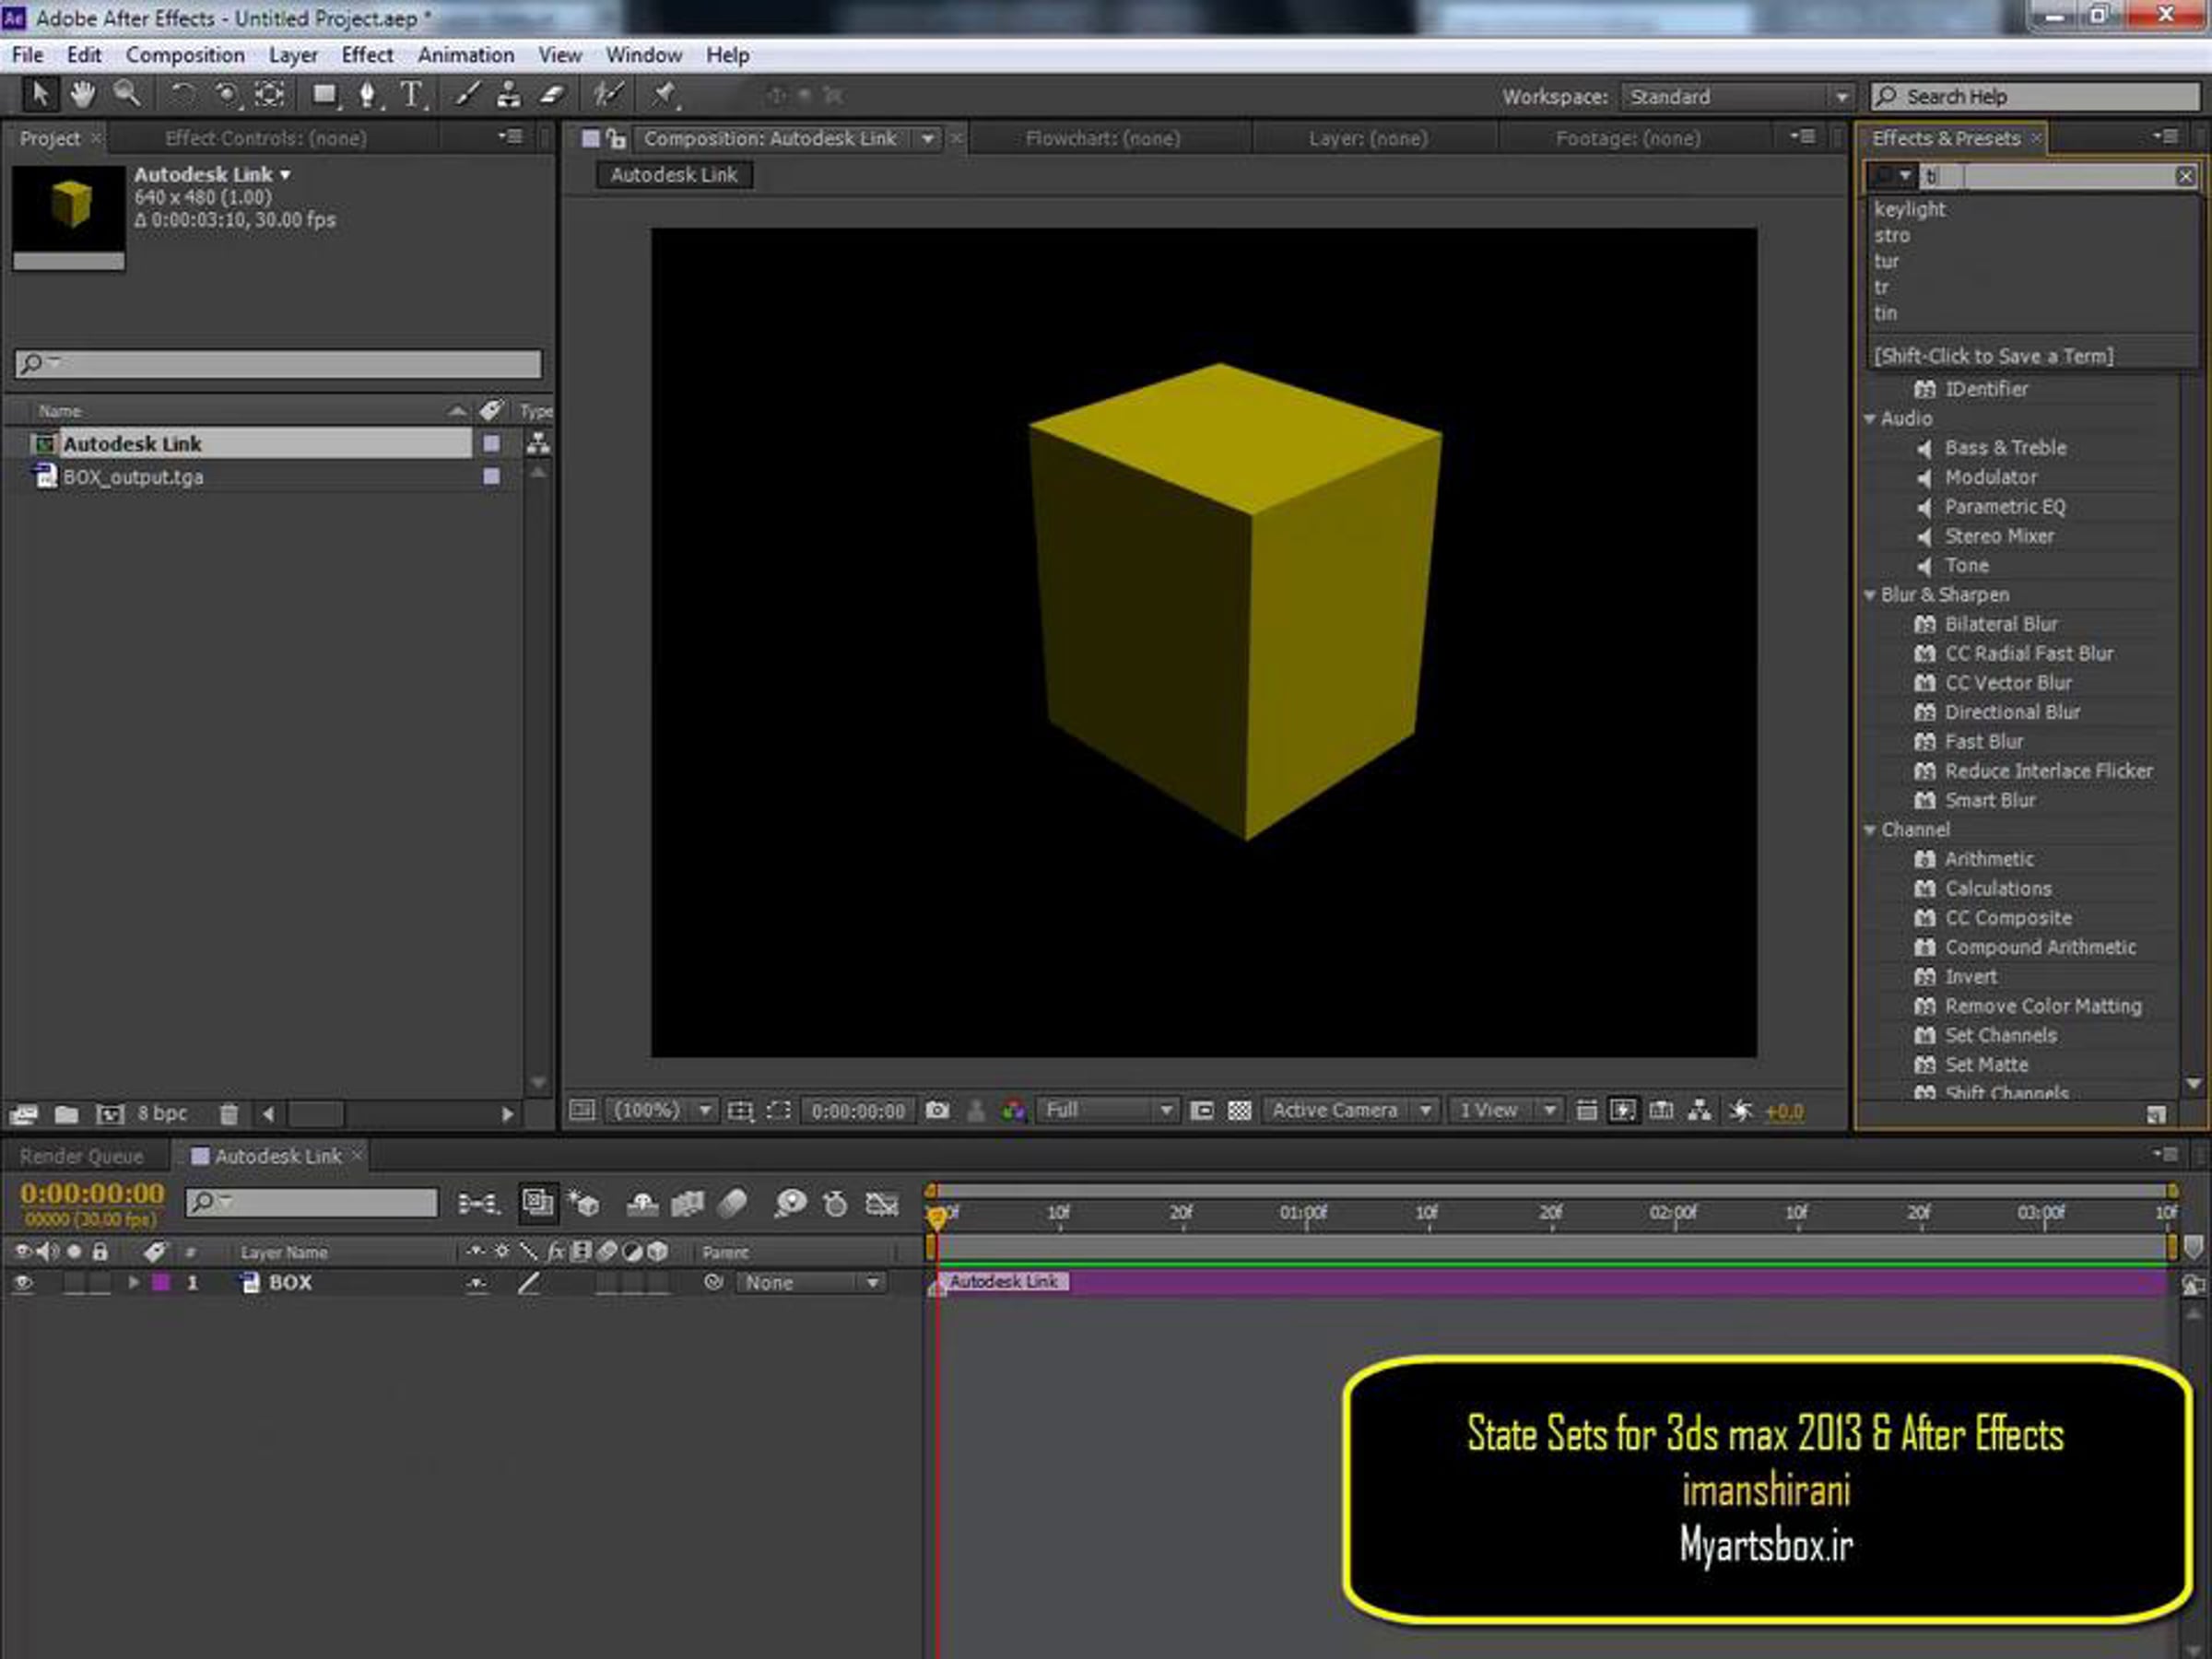Image resolution: width=2212 pixels, height=1659 pixels.
Task: Switch to the Effect Controls tab
Action: point(266,139)
